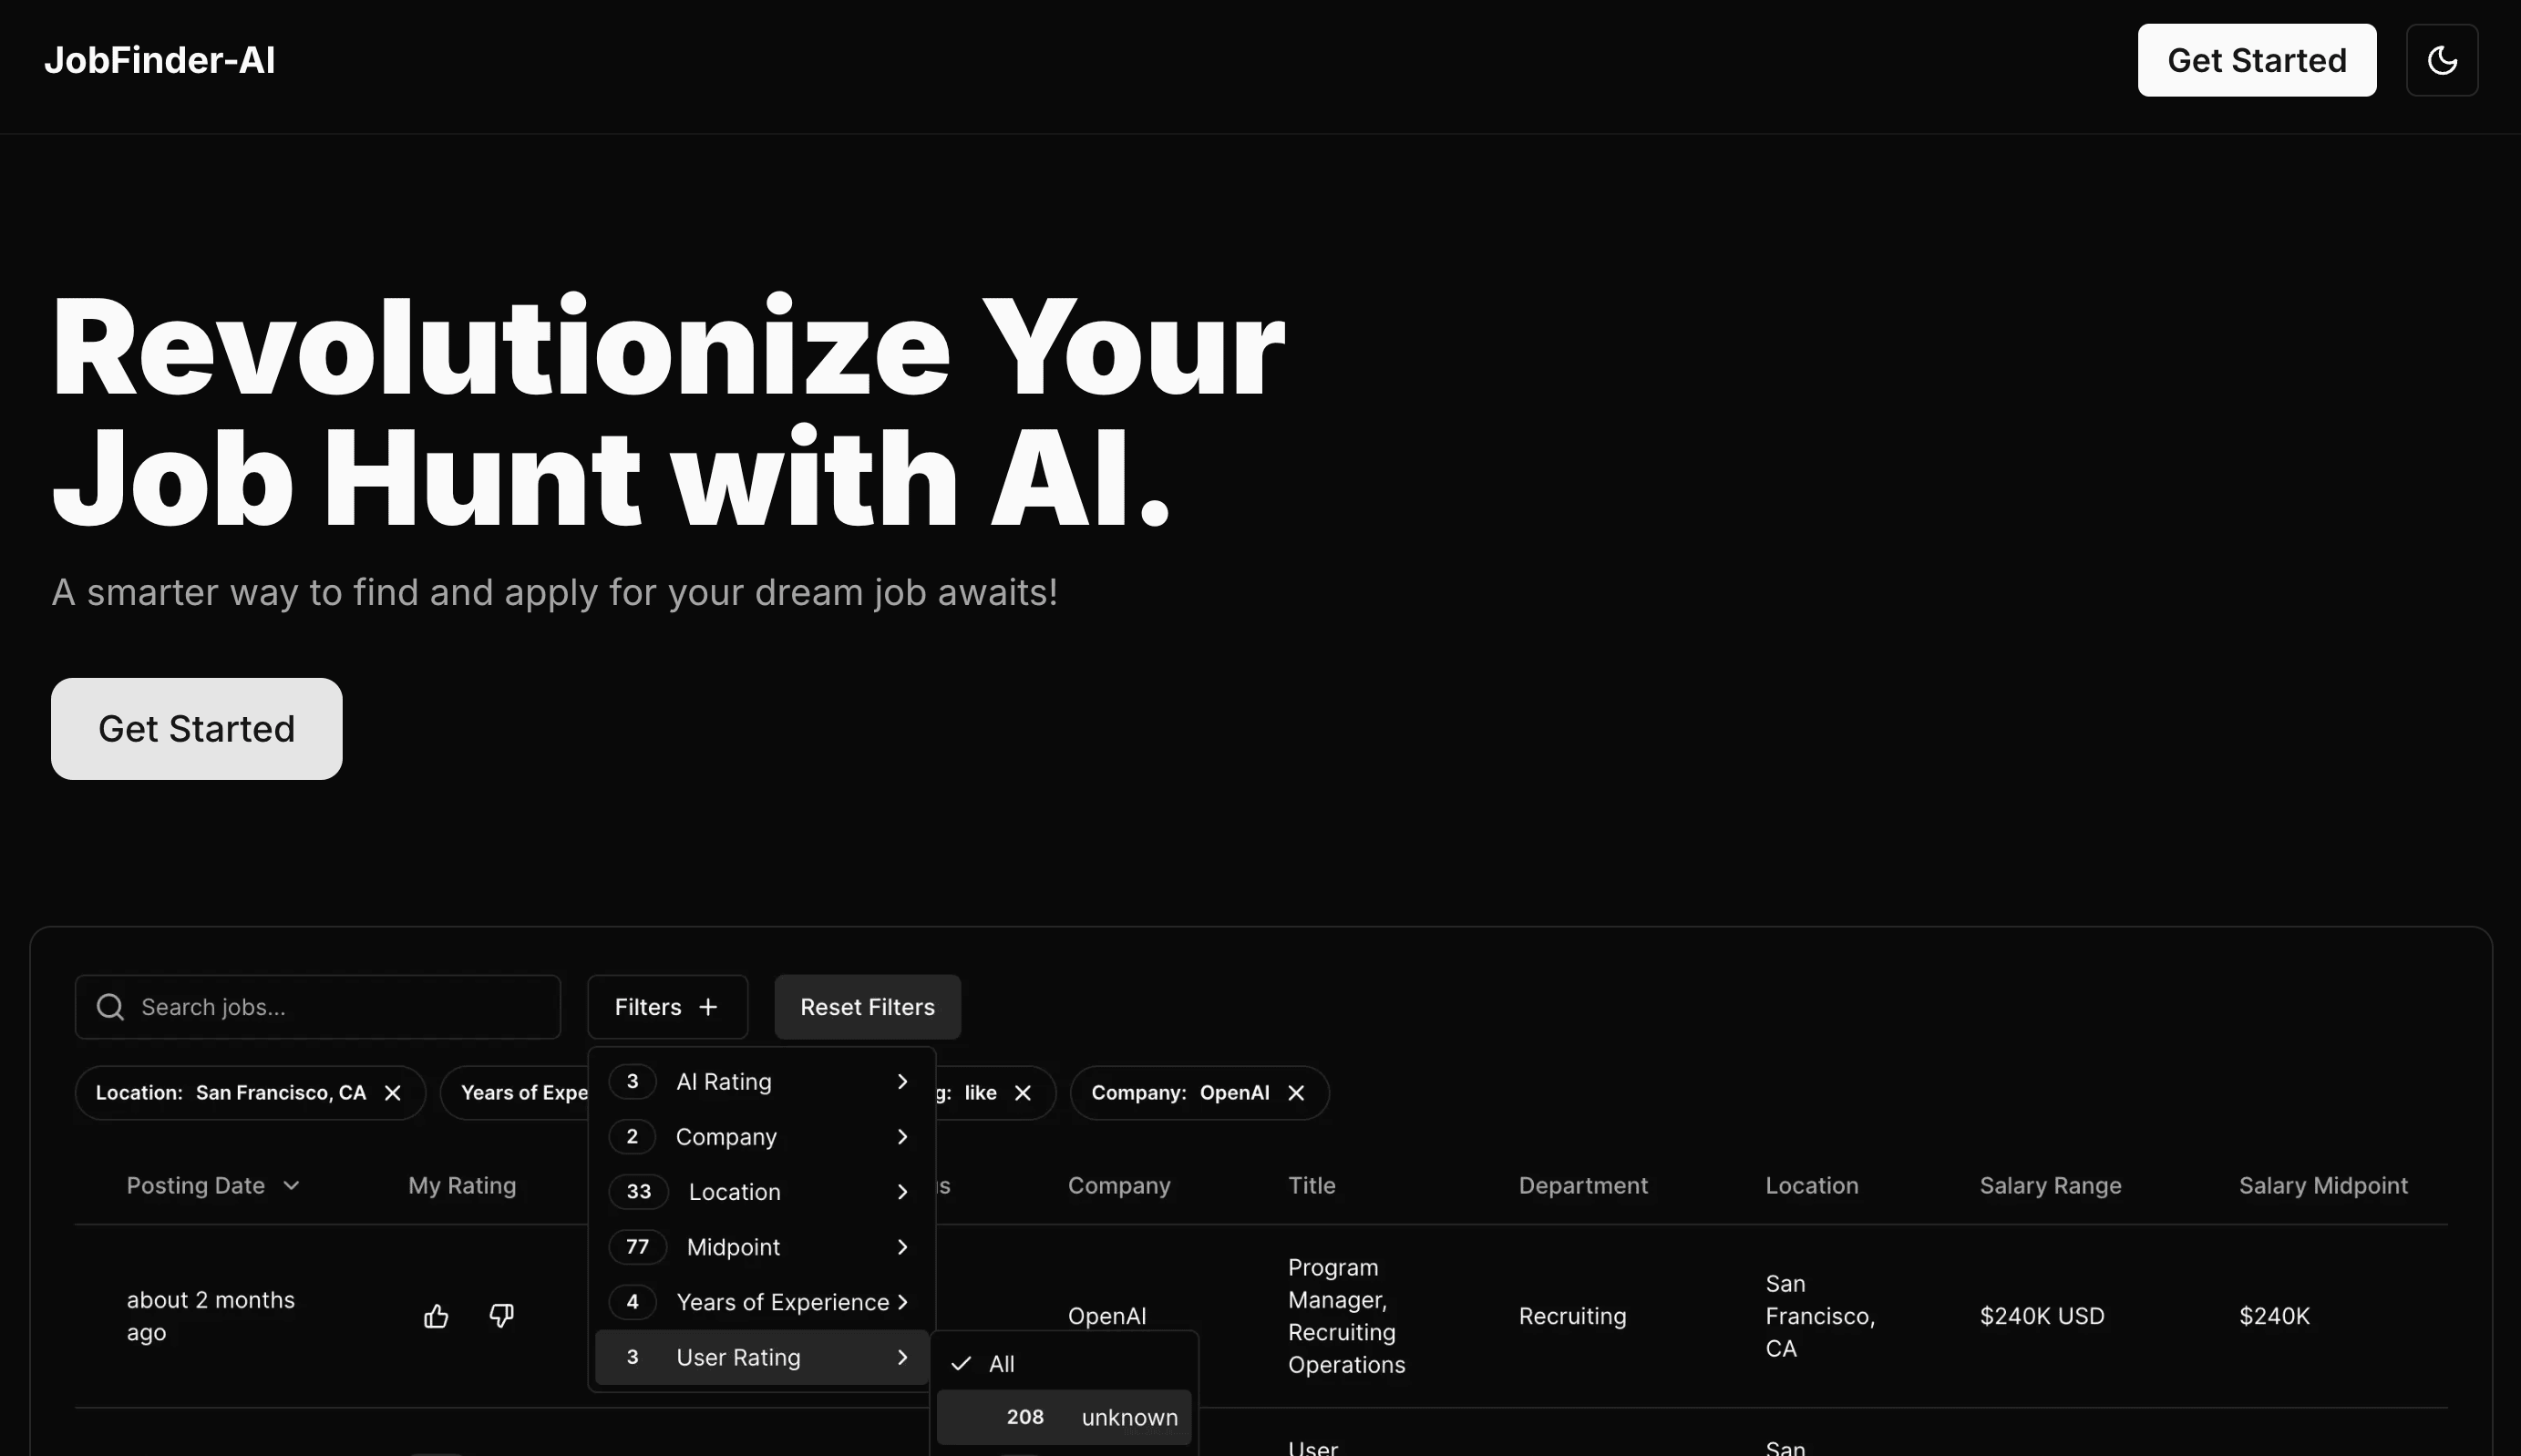Image resolution: width=2521 pixels, height=1456 pixels.
Task: Click the Reset Filters button
Action: [866, 1006]
